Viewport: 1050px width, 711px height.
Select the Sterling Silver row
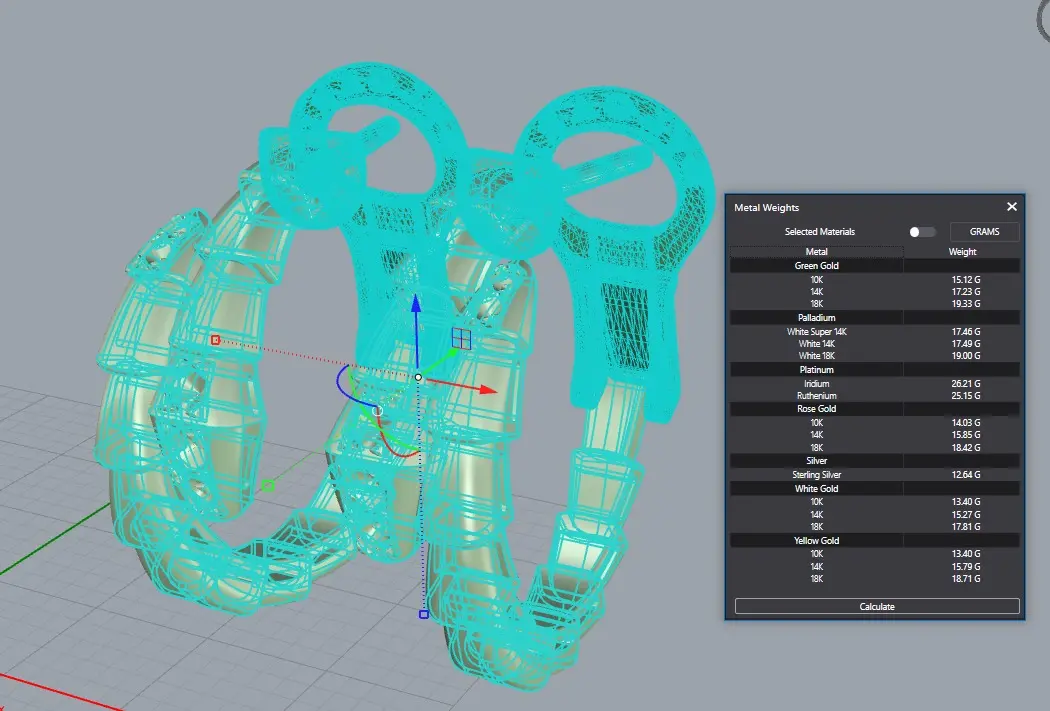click(x=875, y=475)
